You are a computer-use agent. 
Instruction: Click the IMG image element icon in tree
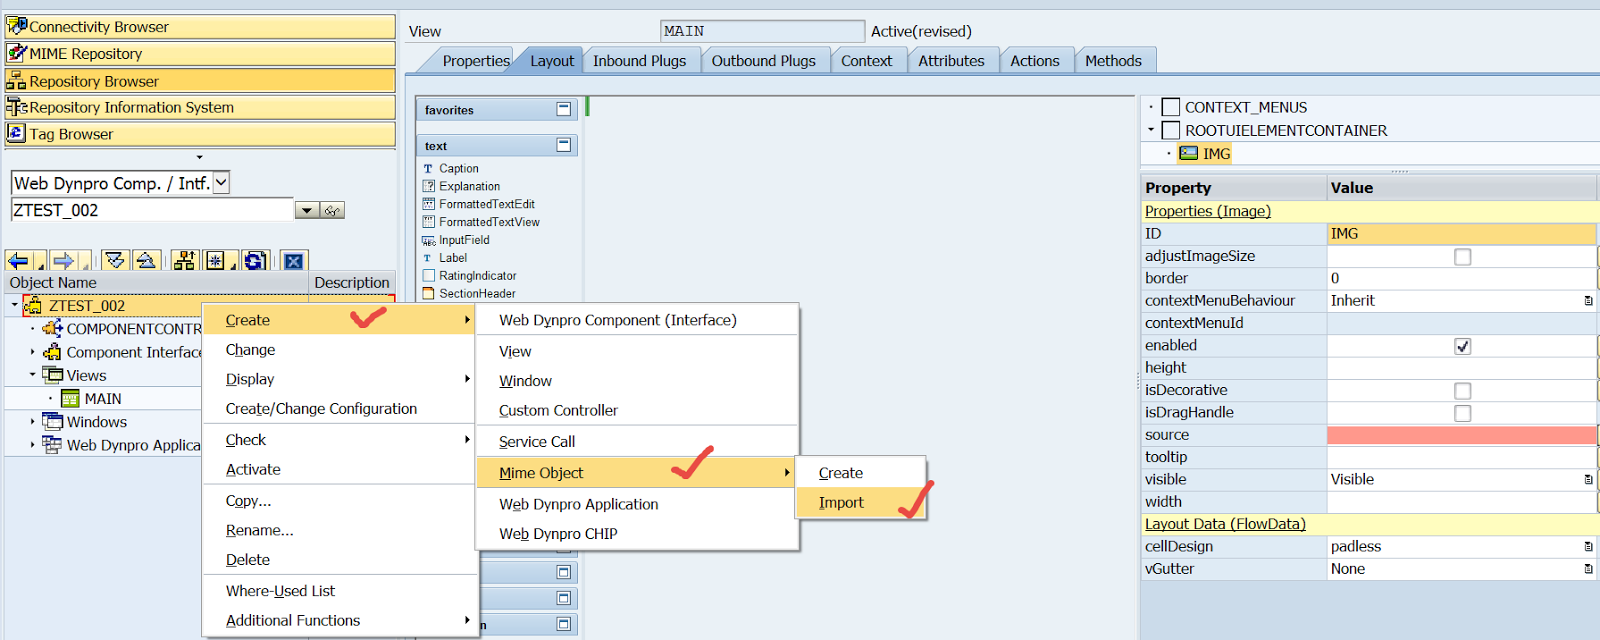point(1188,153)
